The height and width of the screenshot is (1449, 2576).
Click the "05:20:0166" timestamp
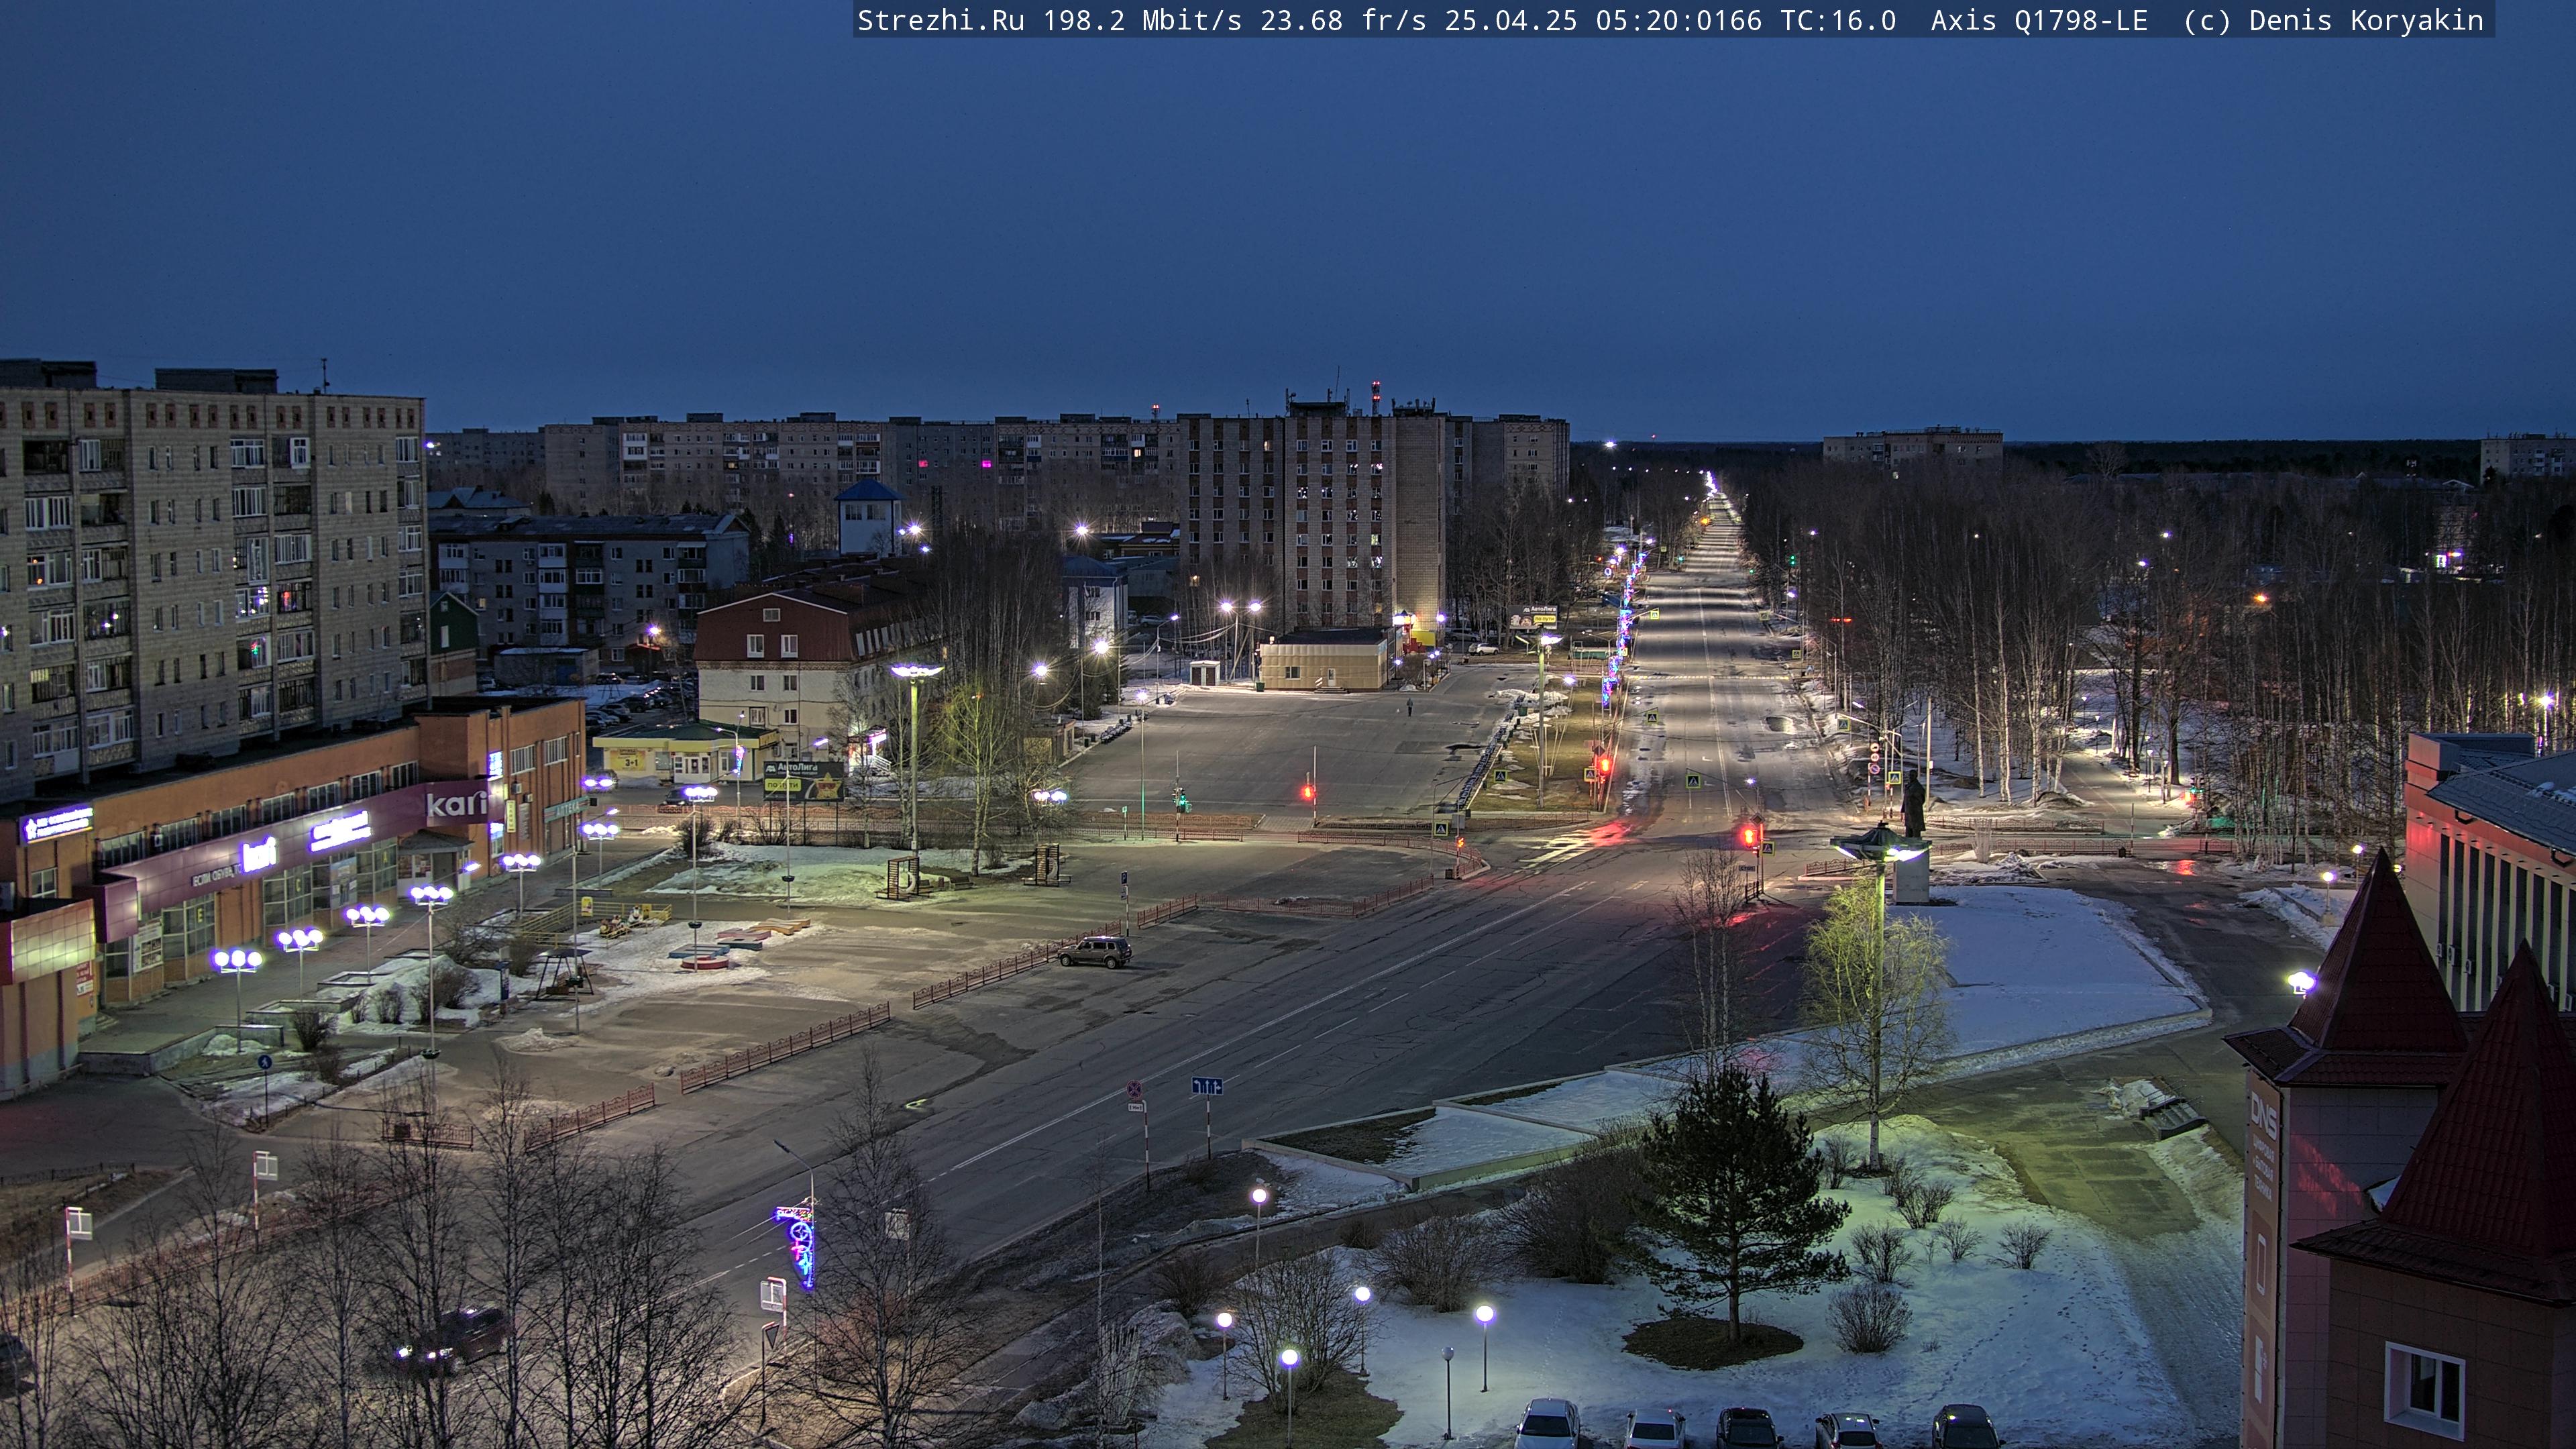point(1679,21)
